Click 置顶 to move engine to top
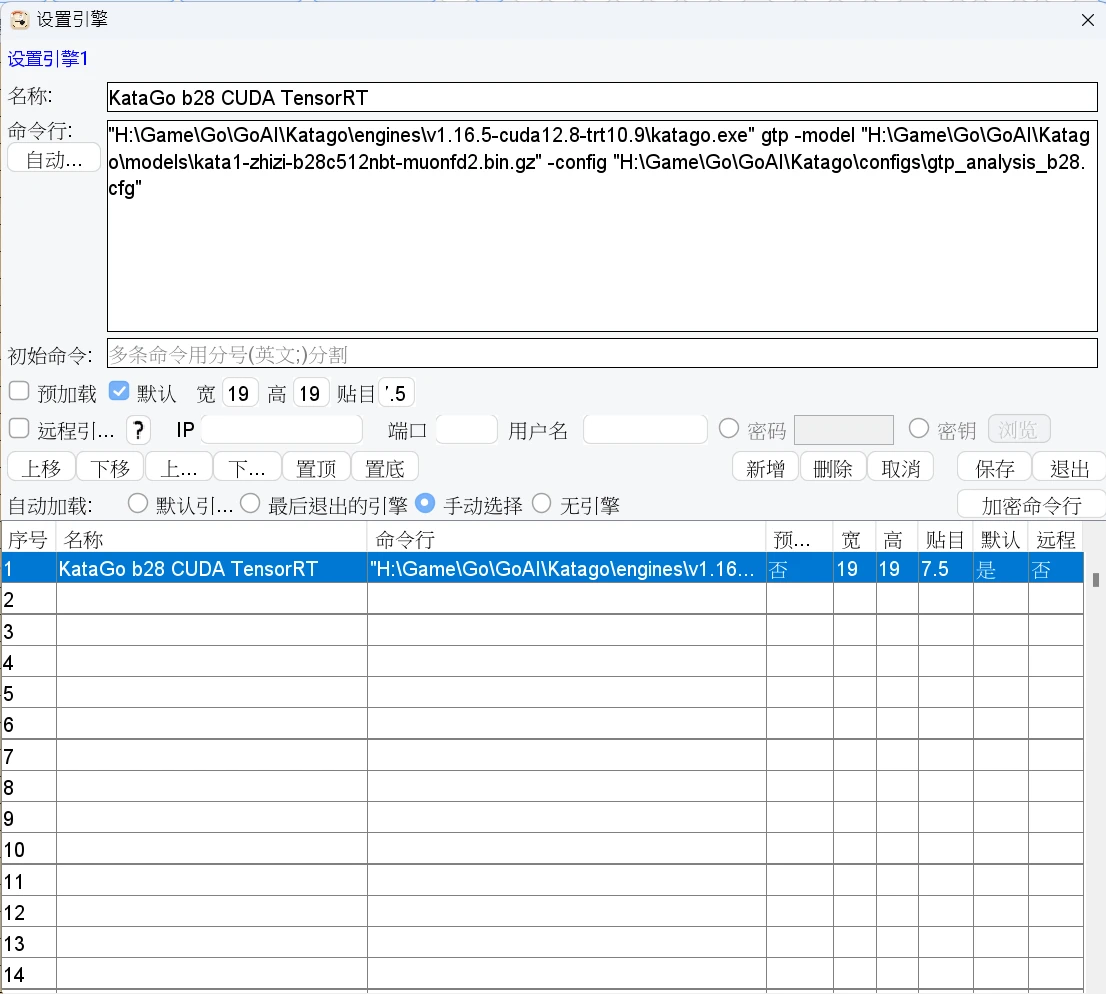 point(316,468)
